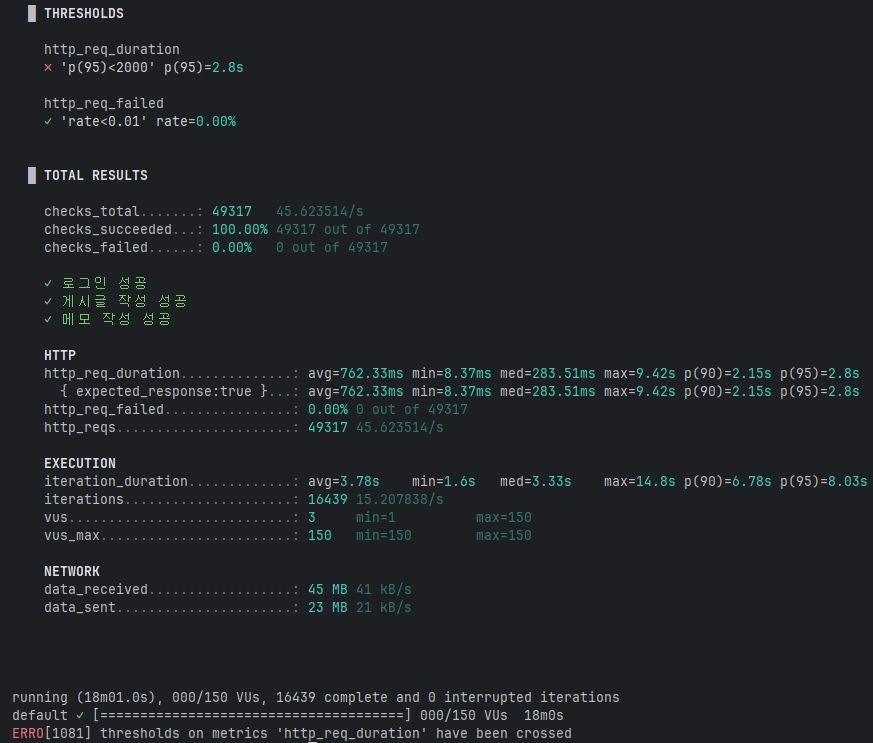Click the 게시글 작성 성공 check line
Screen dimensions: 873x743
point(124,301)
